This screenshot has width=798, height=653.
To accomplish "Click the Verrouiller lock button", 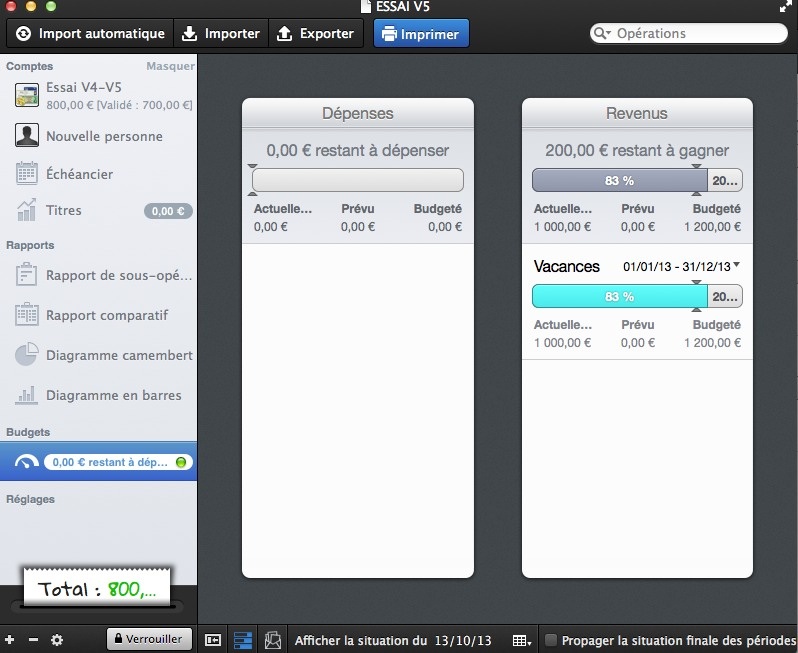I will 149,639.
